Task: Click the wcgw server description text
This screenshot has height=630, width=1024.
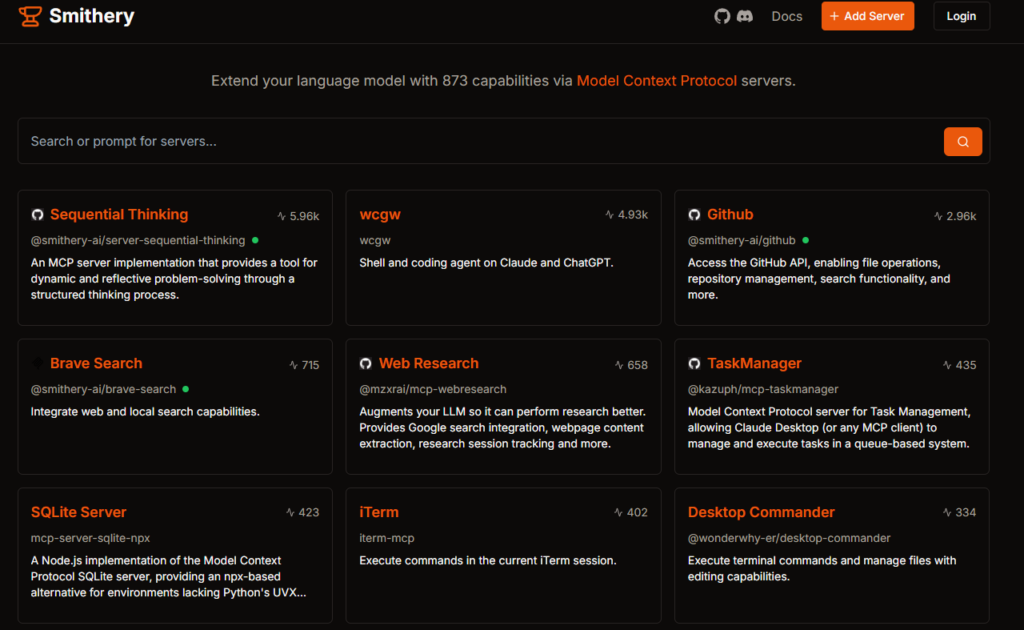Action: 486,263
